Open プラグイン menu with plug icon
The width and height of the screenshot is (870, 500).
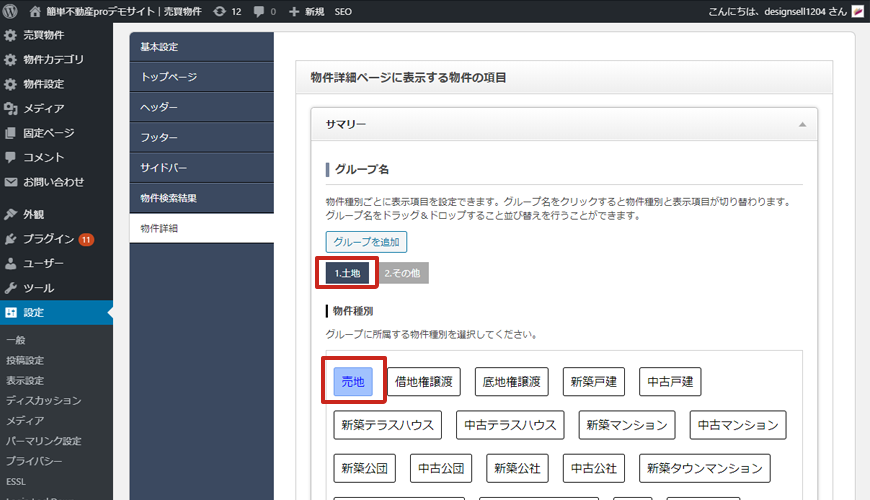(11, 239)
